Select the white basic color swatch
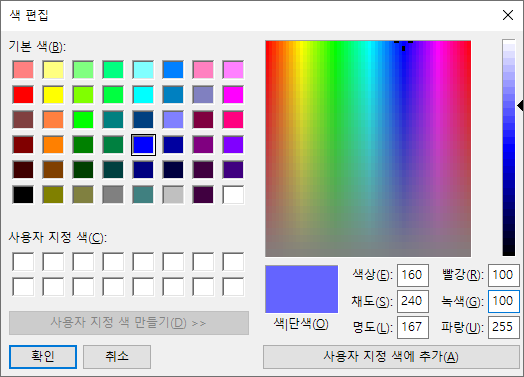 (x=233, y=195)
